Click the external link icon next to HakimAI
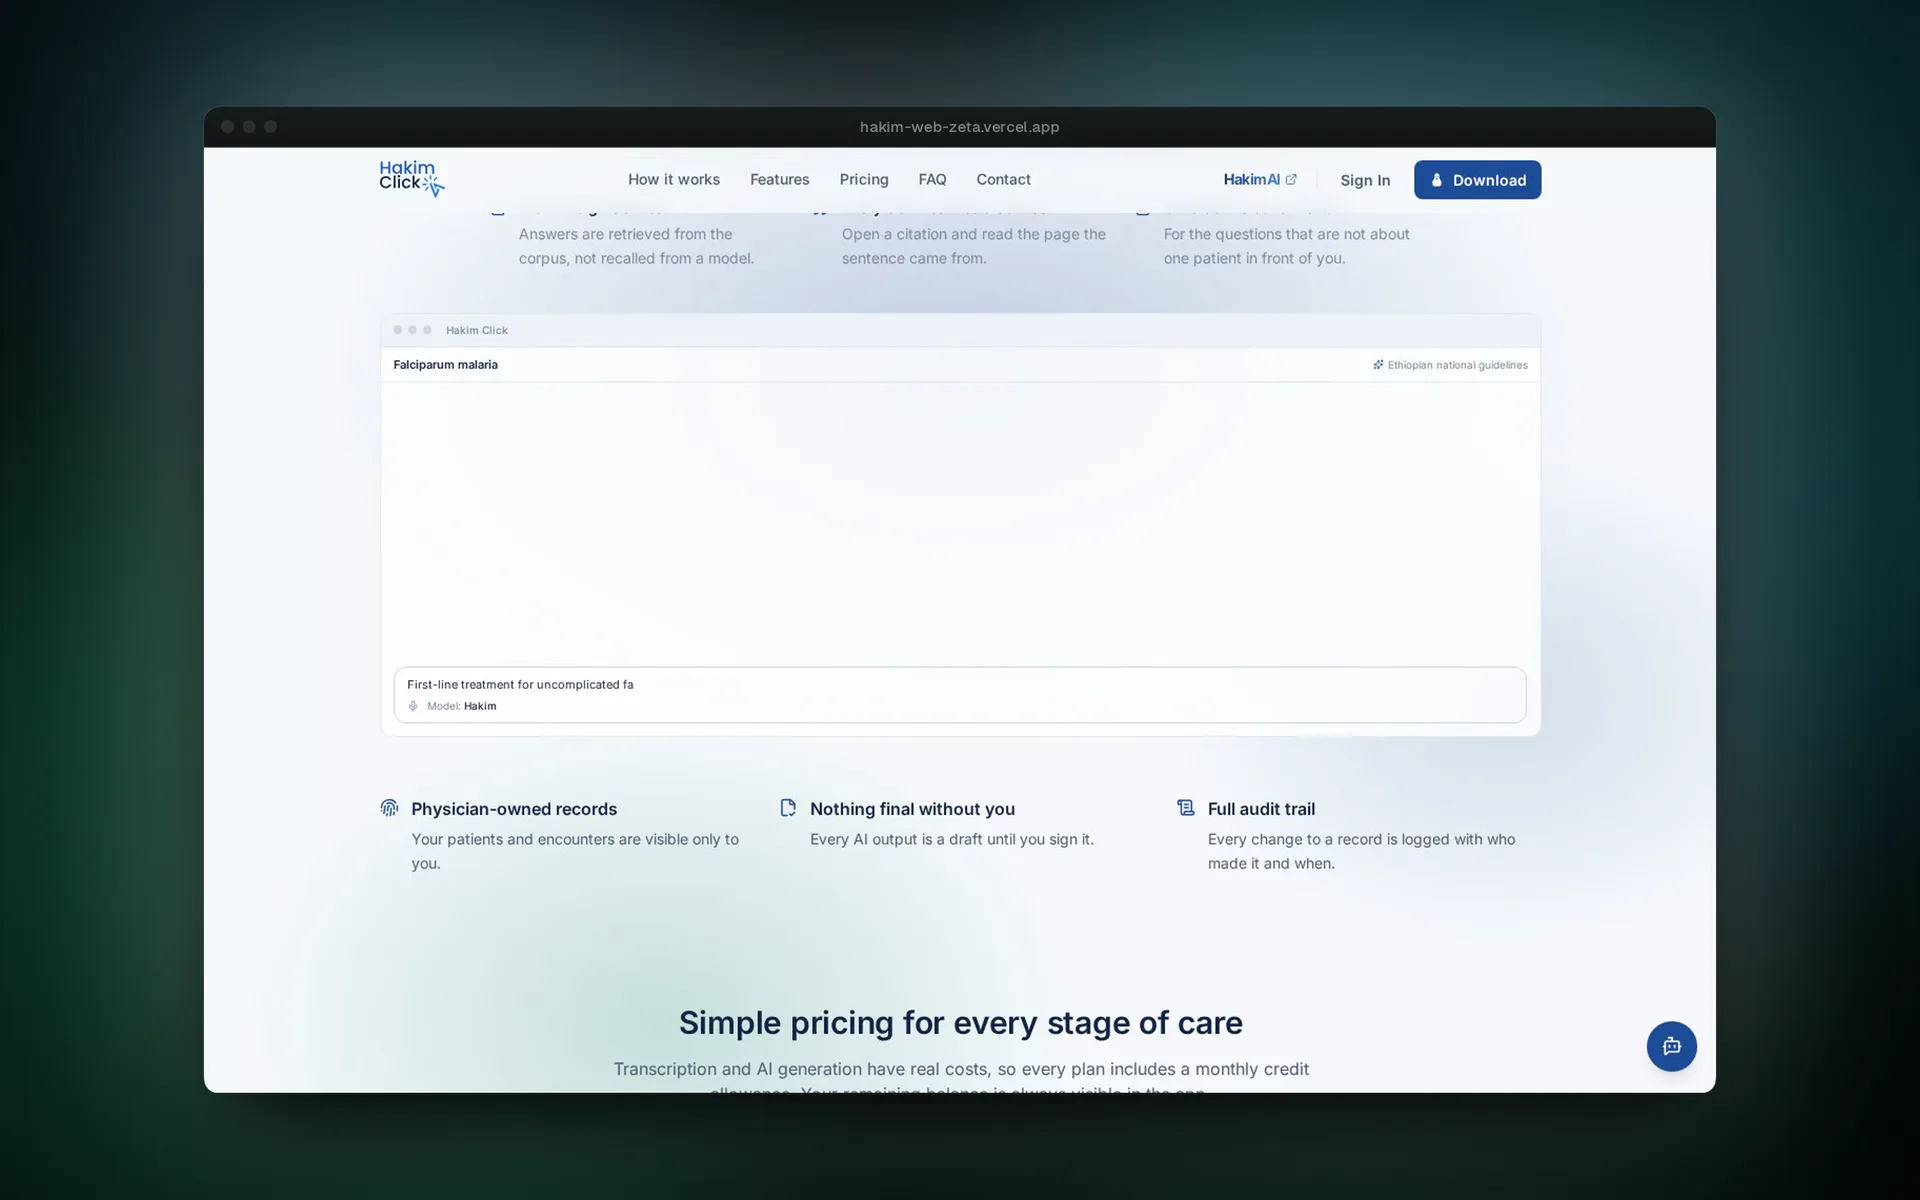1920x1200 pixels. tap(1291, 180)
